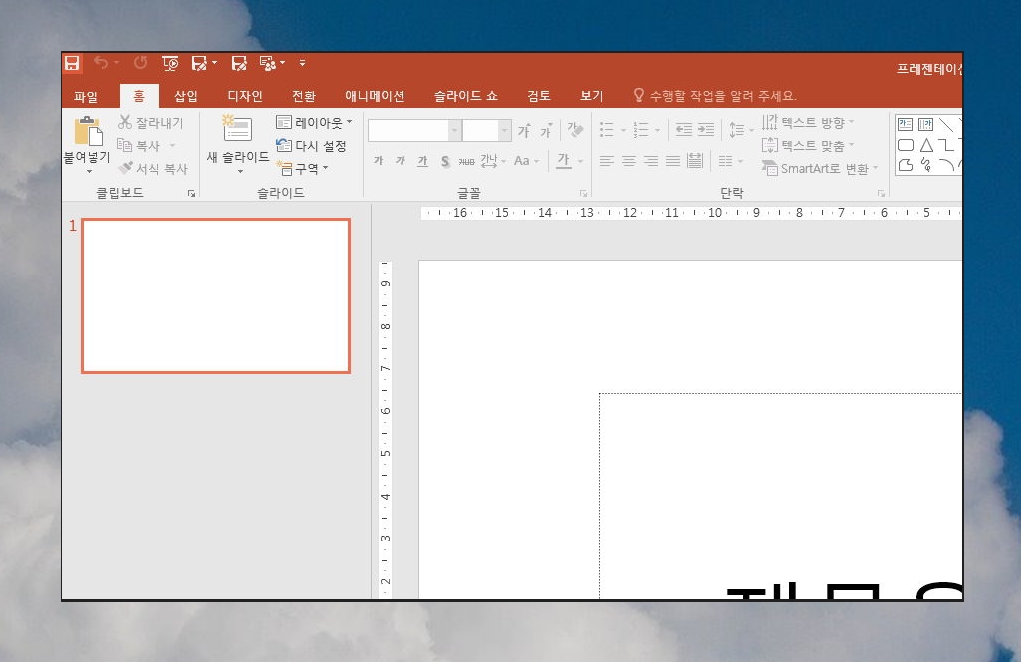Image resolution: width=1021 pixels, height=662 pixels.
Task: Open the 애니메이션 tab
Action: tap(374, 96)
